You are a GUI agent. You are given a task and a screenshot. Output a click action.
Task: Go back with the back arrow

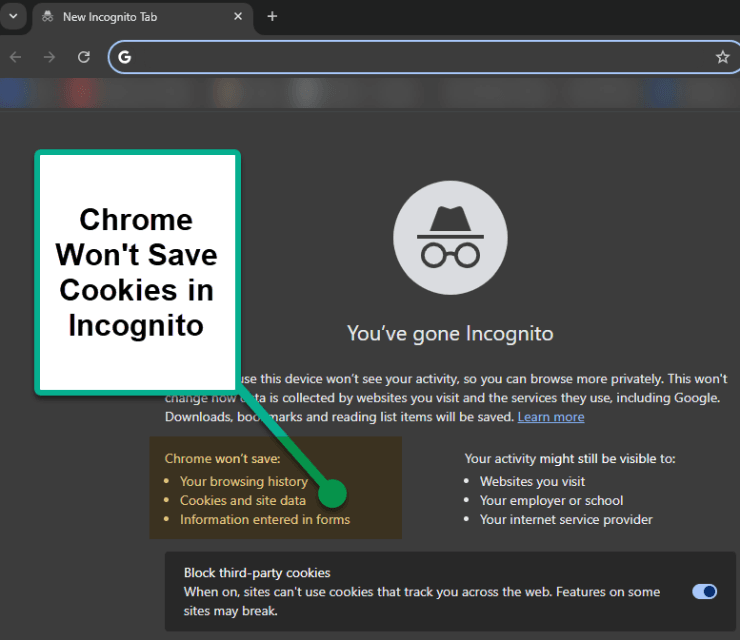point(16,57)
